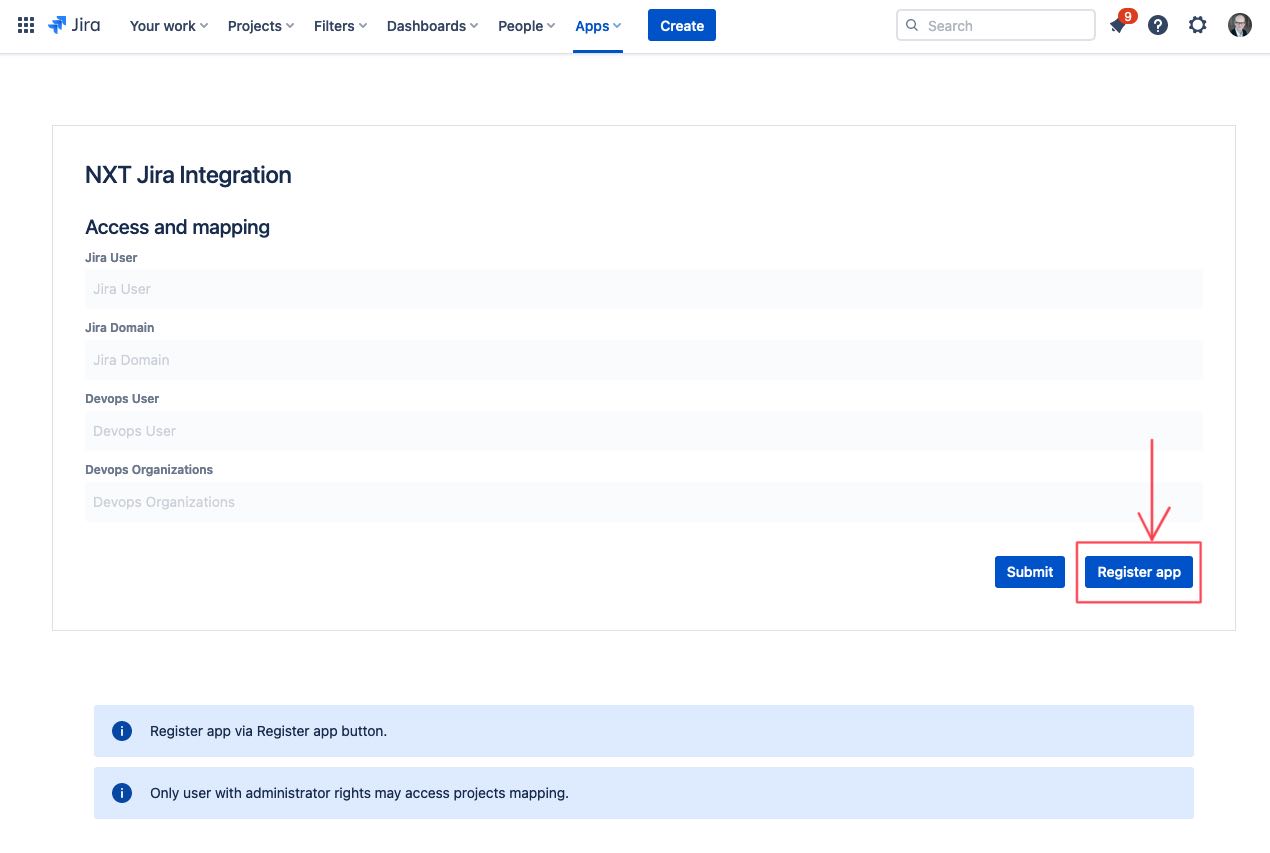Open the user profile avatar
The image size is (1270, 853).
click(x=1240, y=26)
